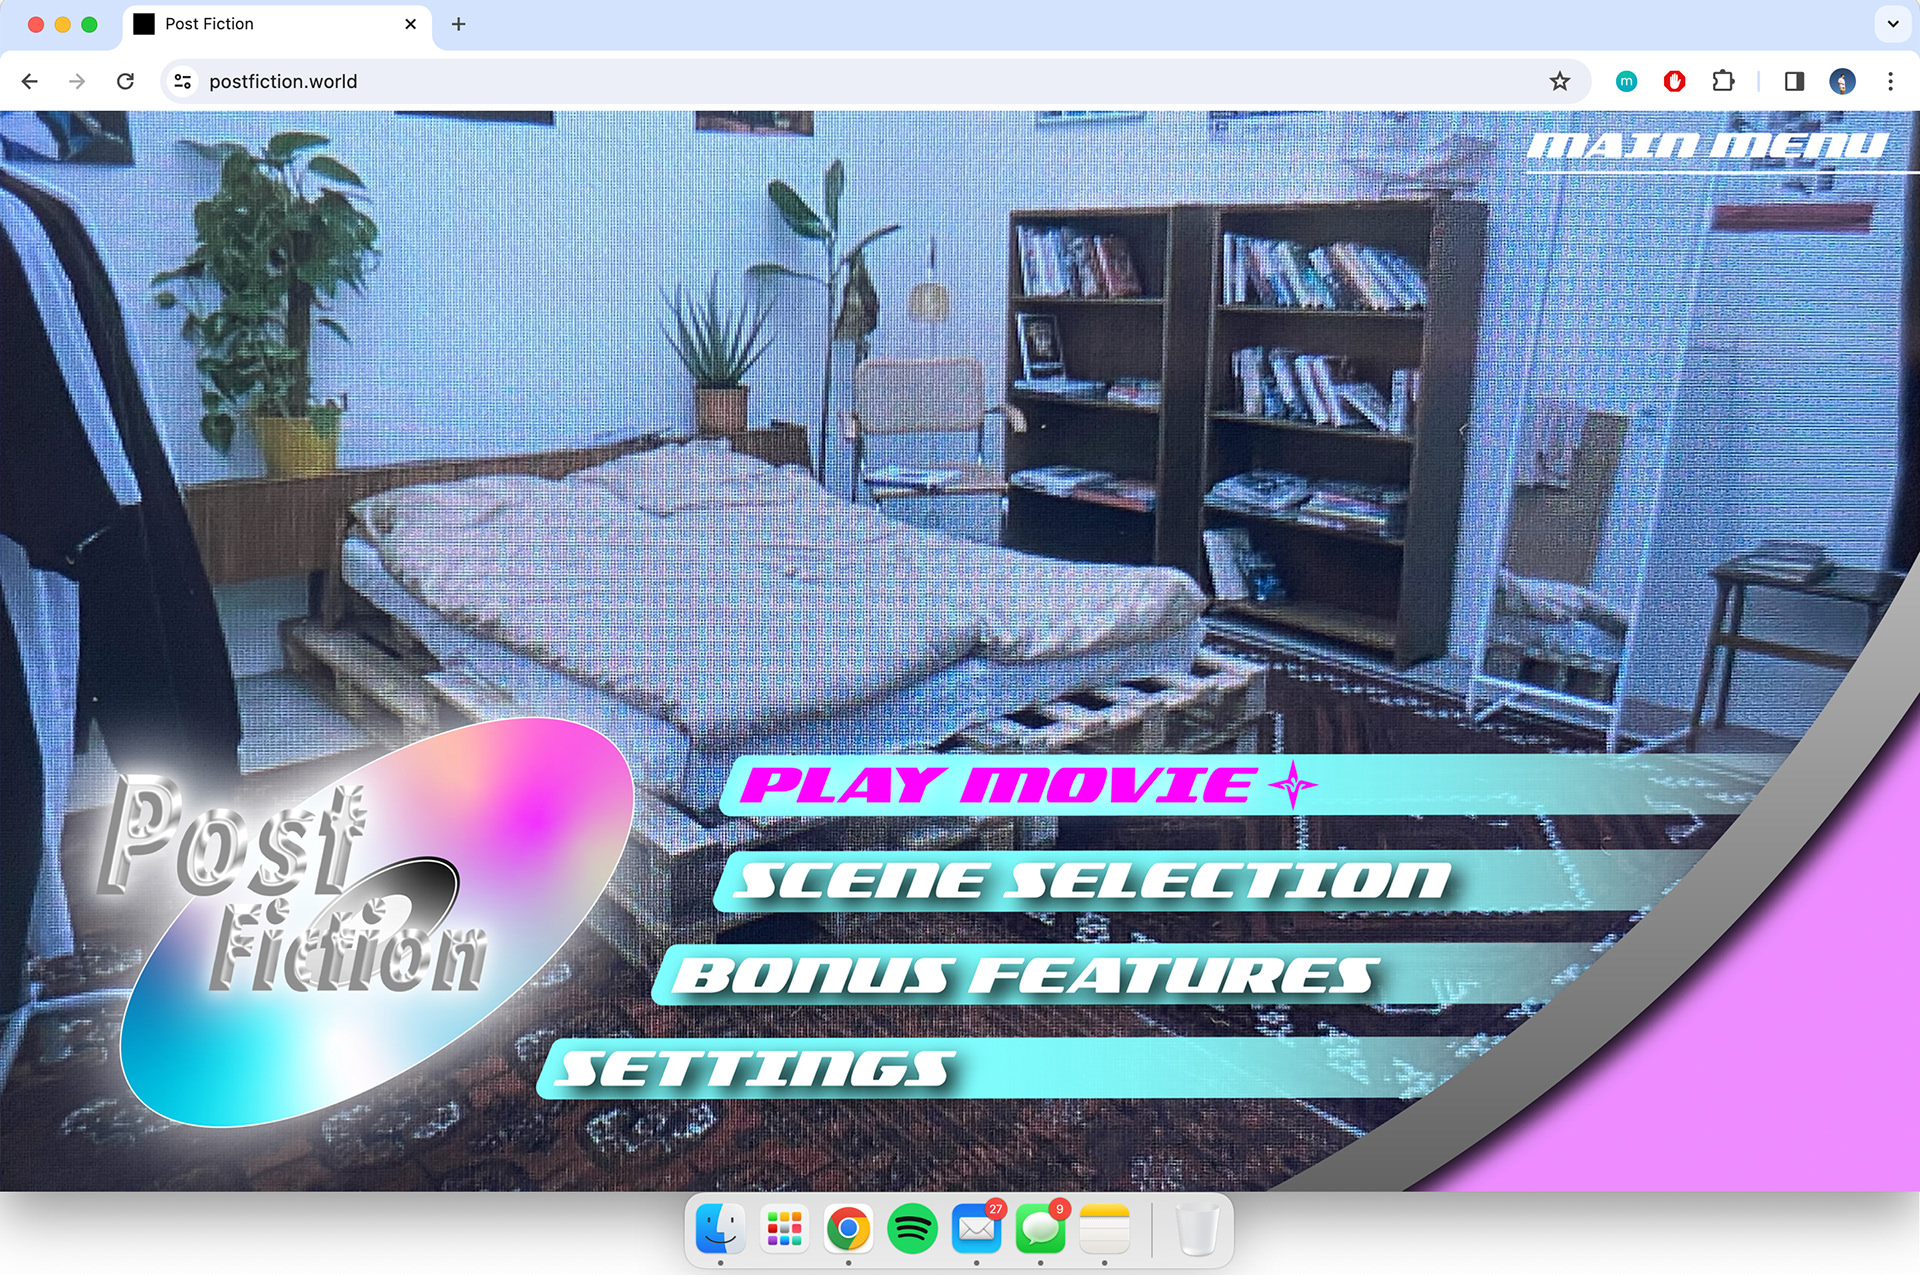The width and height of the screenshot is (1920, 1275).
Task: Open the Settings menu option
Action: click(755, 1069)
